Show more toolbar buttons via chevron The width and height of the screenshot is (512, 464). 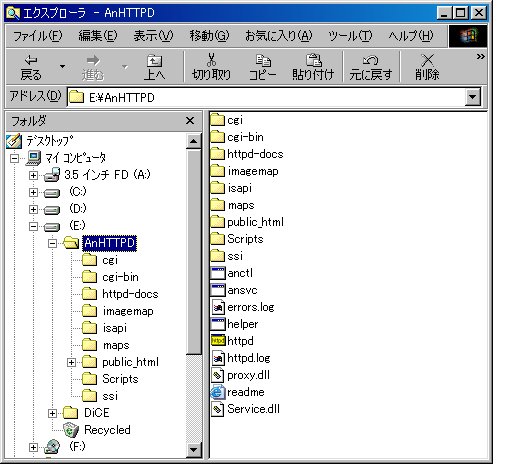(480, 56)
